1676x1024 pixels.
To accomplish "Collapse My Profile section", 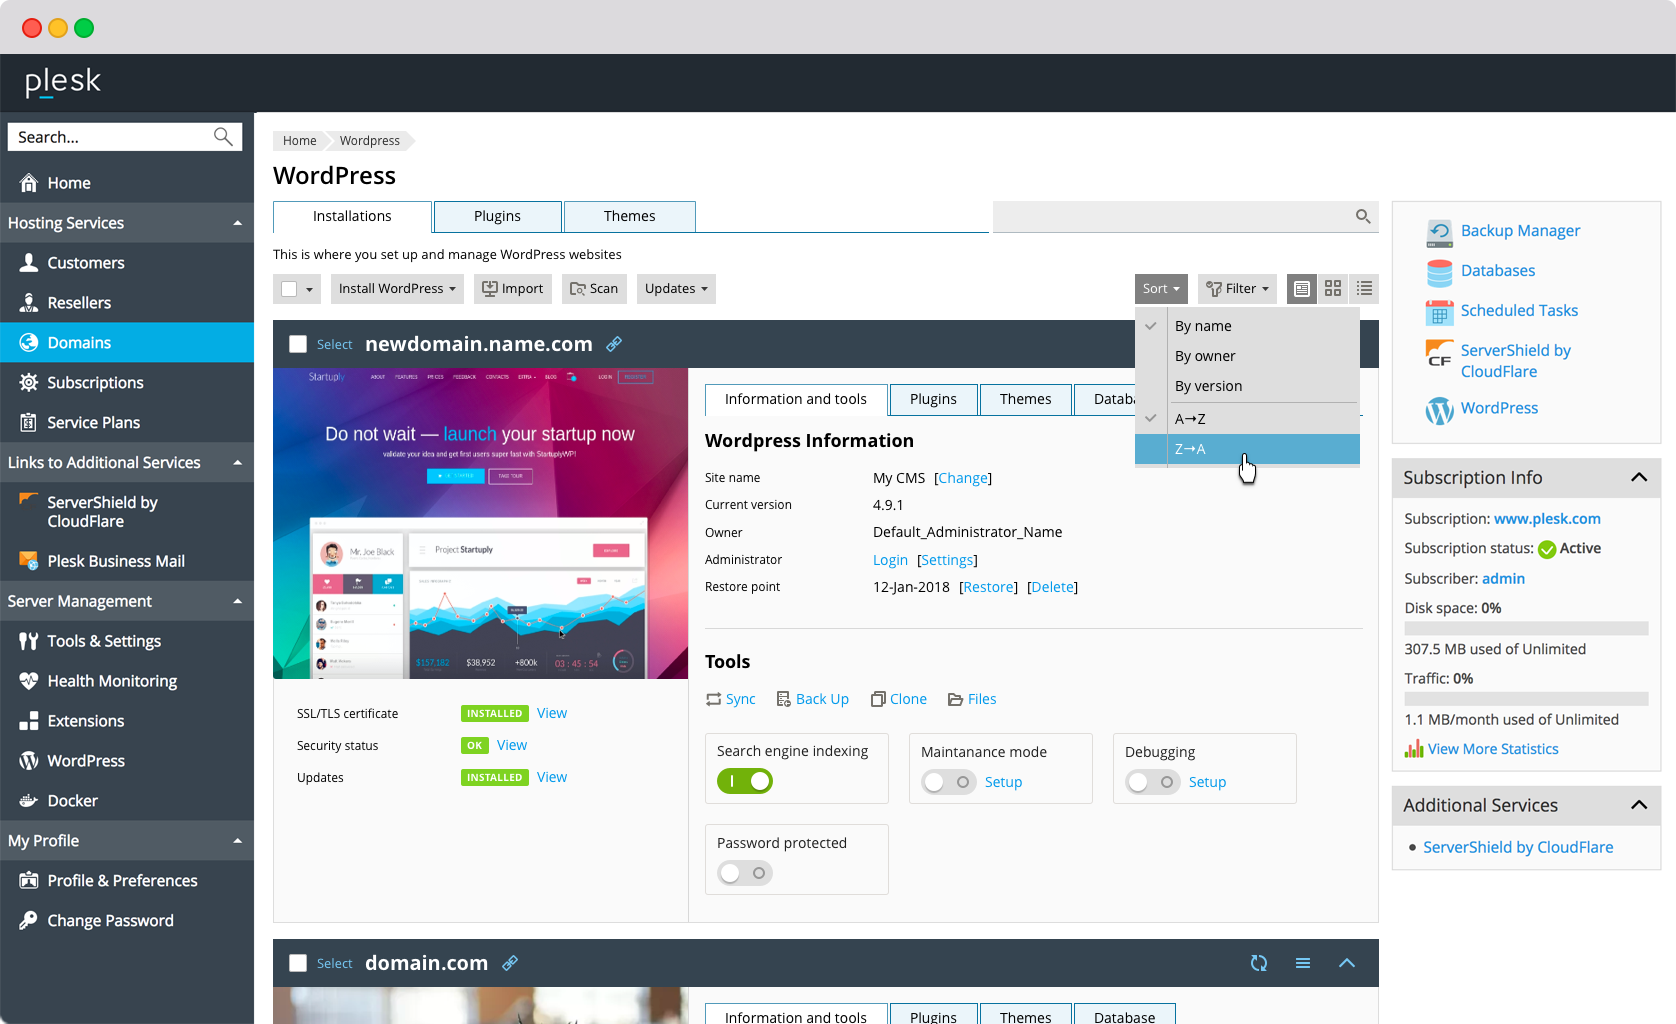I will 238,841.
